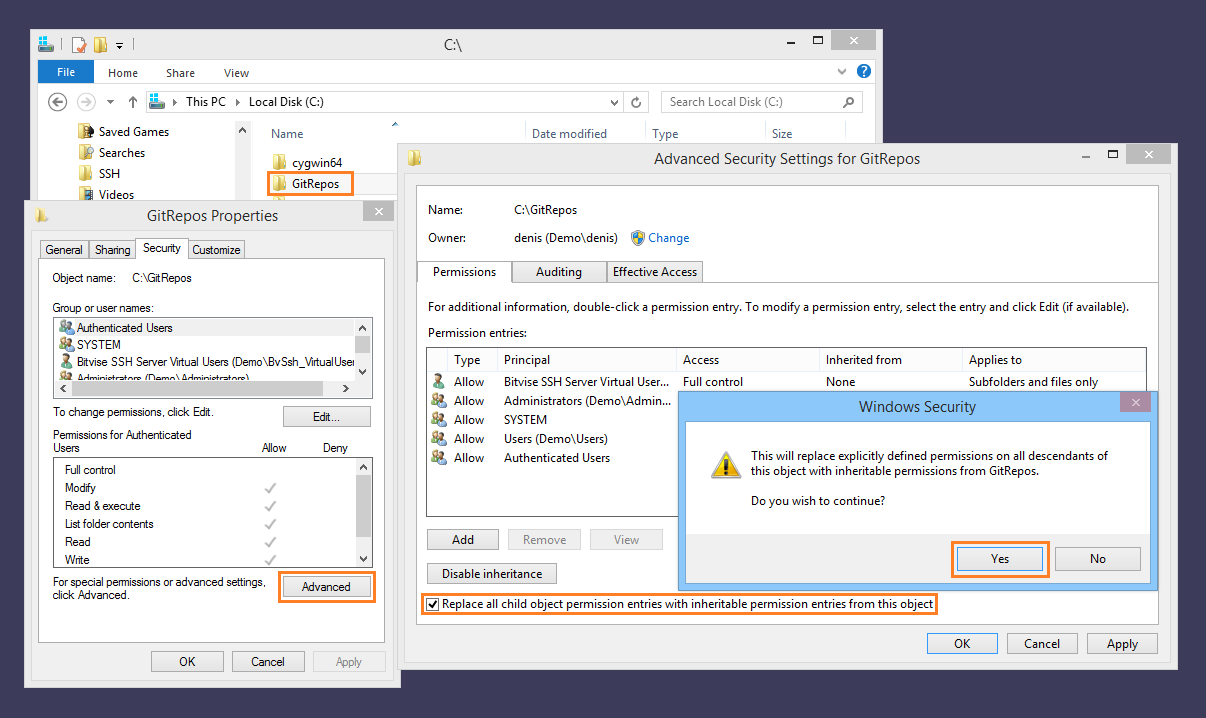The height and width of the screenshot is (718, 1206).
Task: Click Edit... to change permissions
Action: [x=327, y=417]
